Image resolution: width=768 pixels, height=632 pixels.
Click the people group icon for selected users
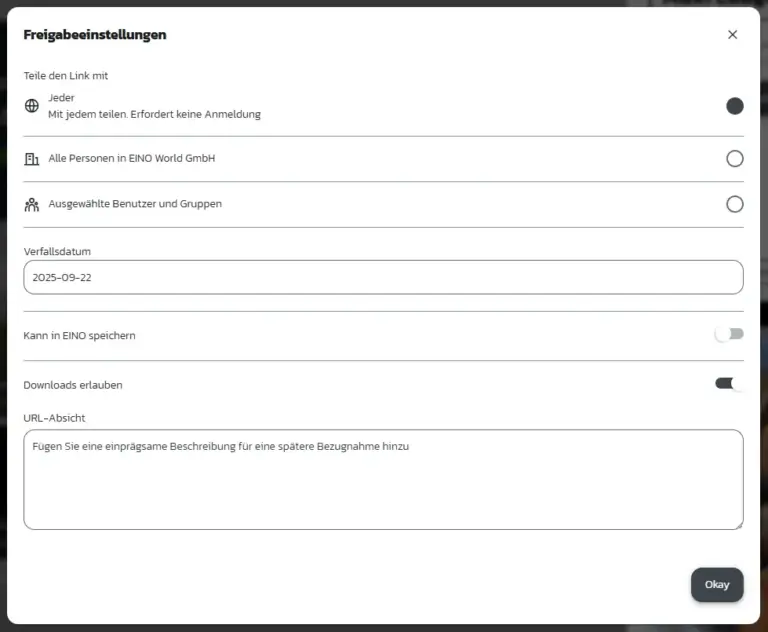(32, 204)
